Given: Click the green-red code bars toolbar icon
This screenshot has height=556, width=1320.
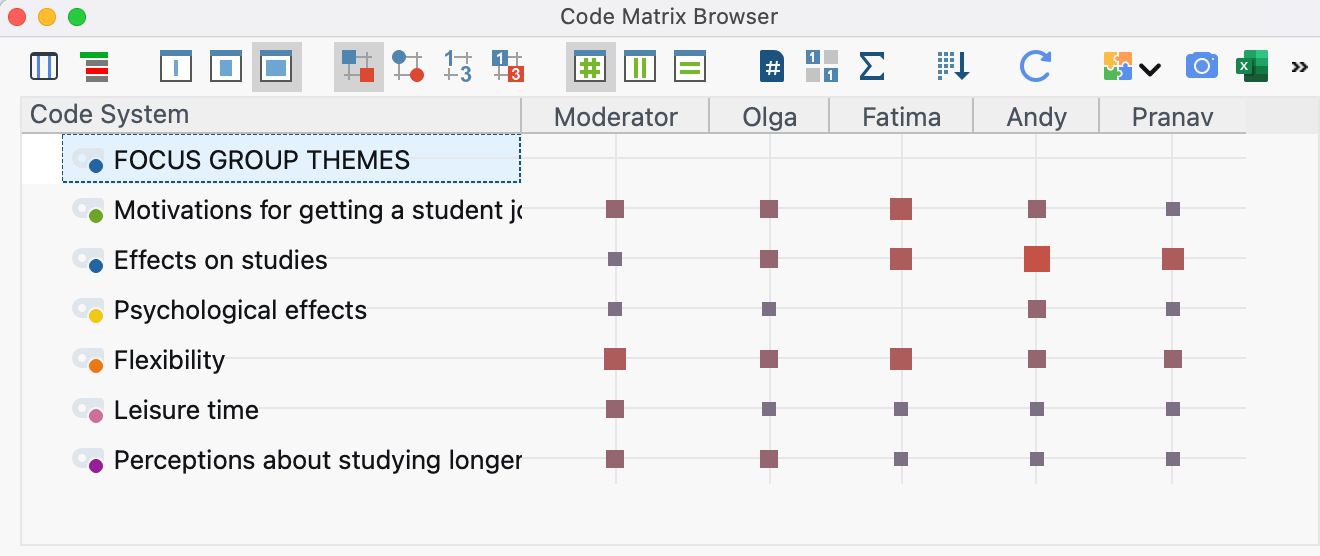Looking at the screenshot, I should (96, 67).
